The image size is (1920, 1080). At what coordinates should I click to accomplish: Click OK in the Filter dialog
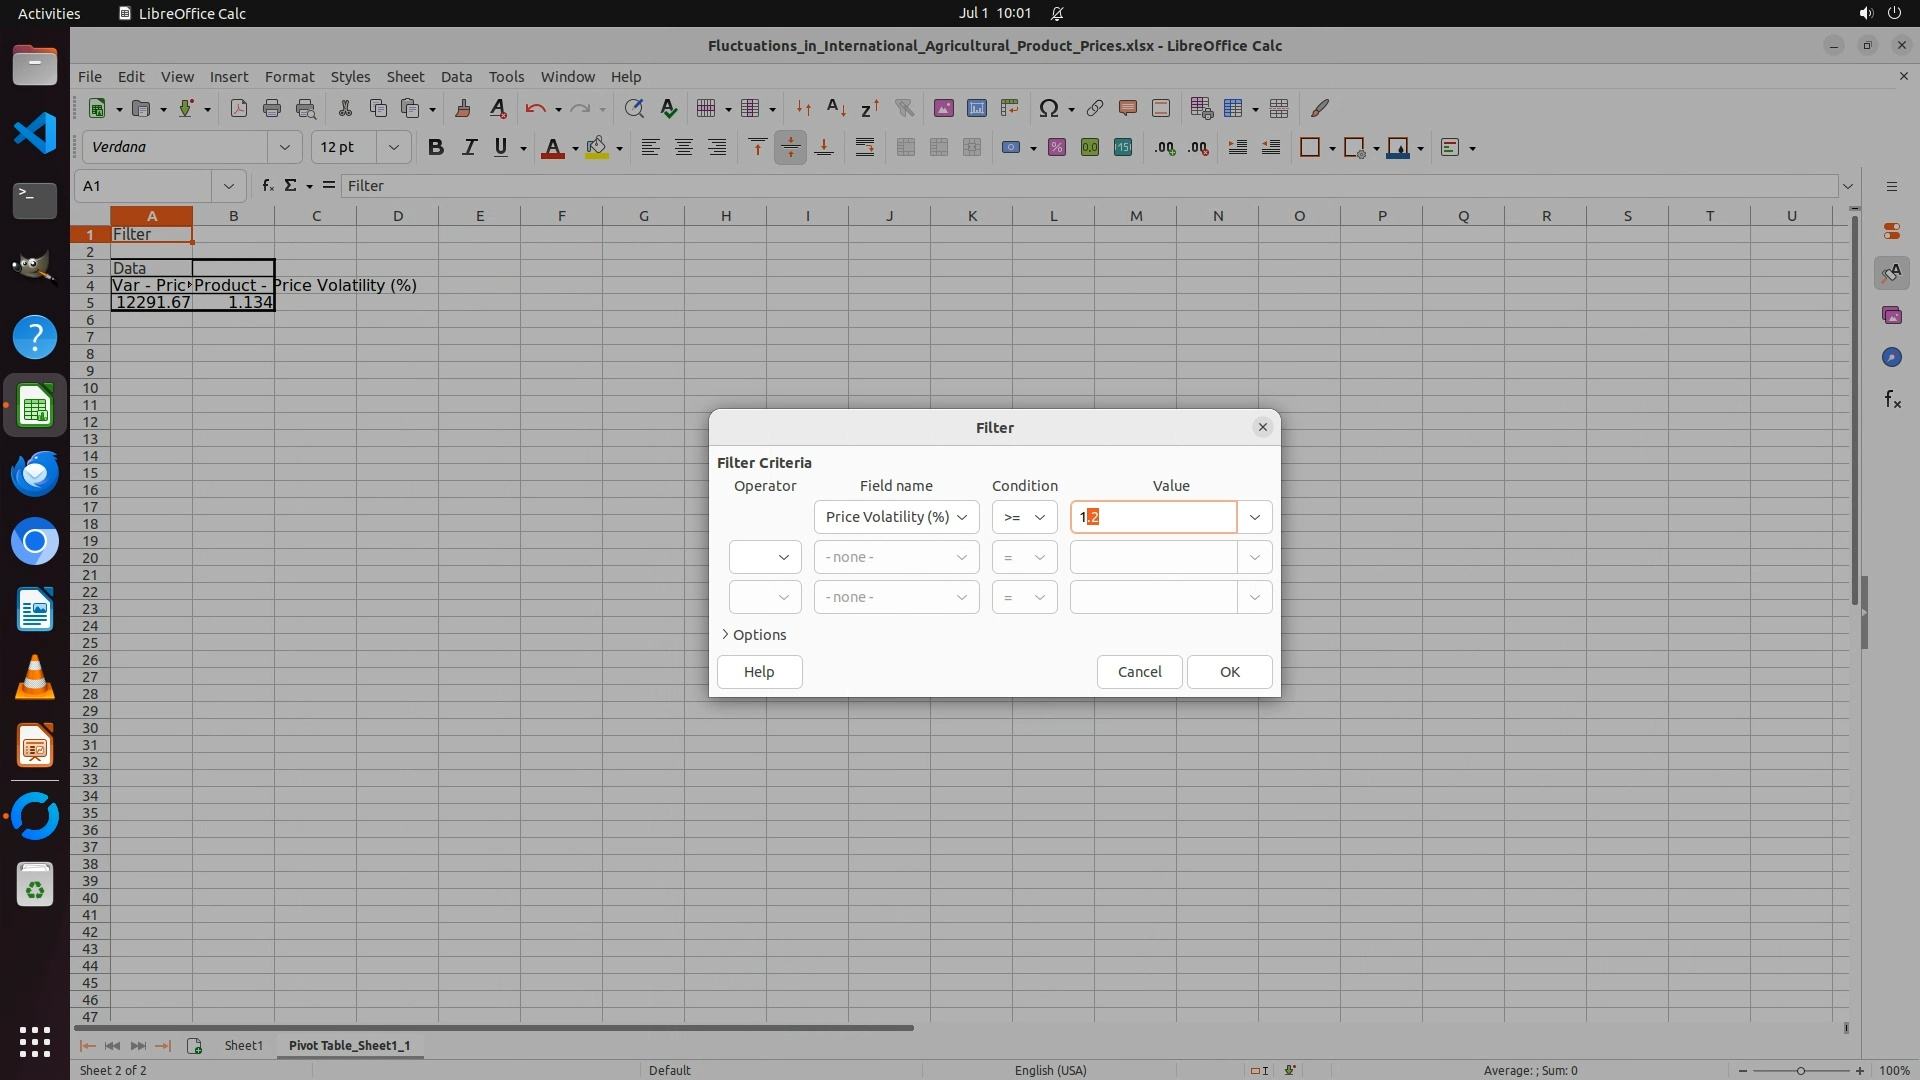point(1229,672)
